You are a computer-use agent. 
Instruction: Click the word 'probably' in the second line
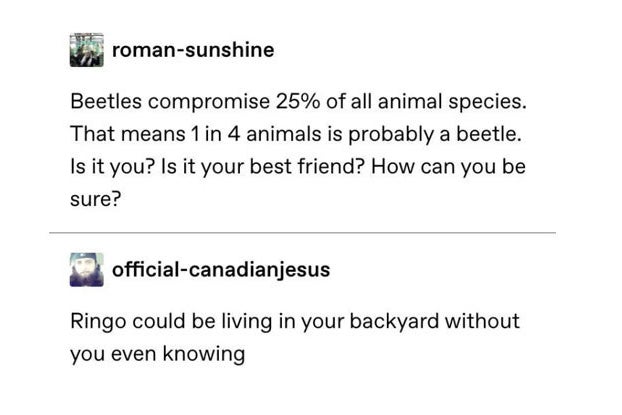(x=391, y=134)
